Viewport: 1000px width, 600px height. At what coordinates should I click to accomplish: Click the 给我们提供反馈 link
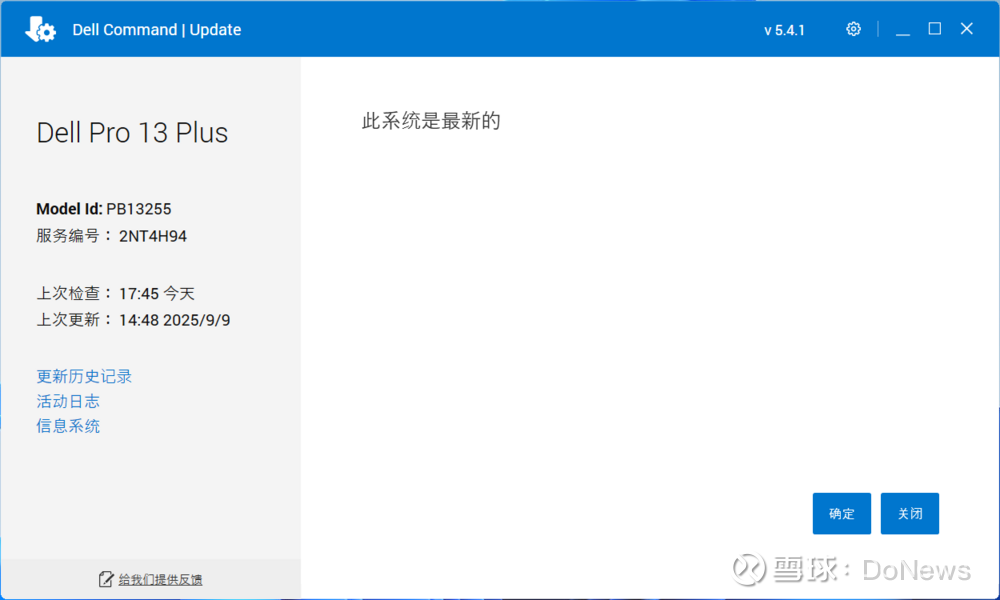pos(160,580)
